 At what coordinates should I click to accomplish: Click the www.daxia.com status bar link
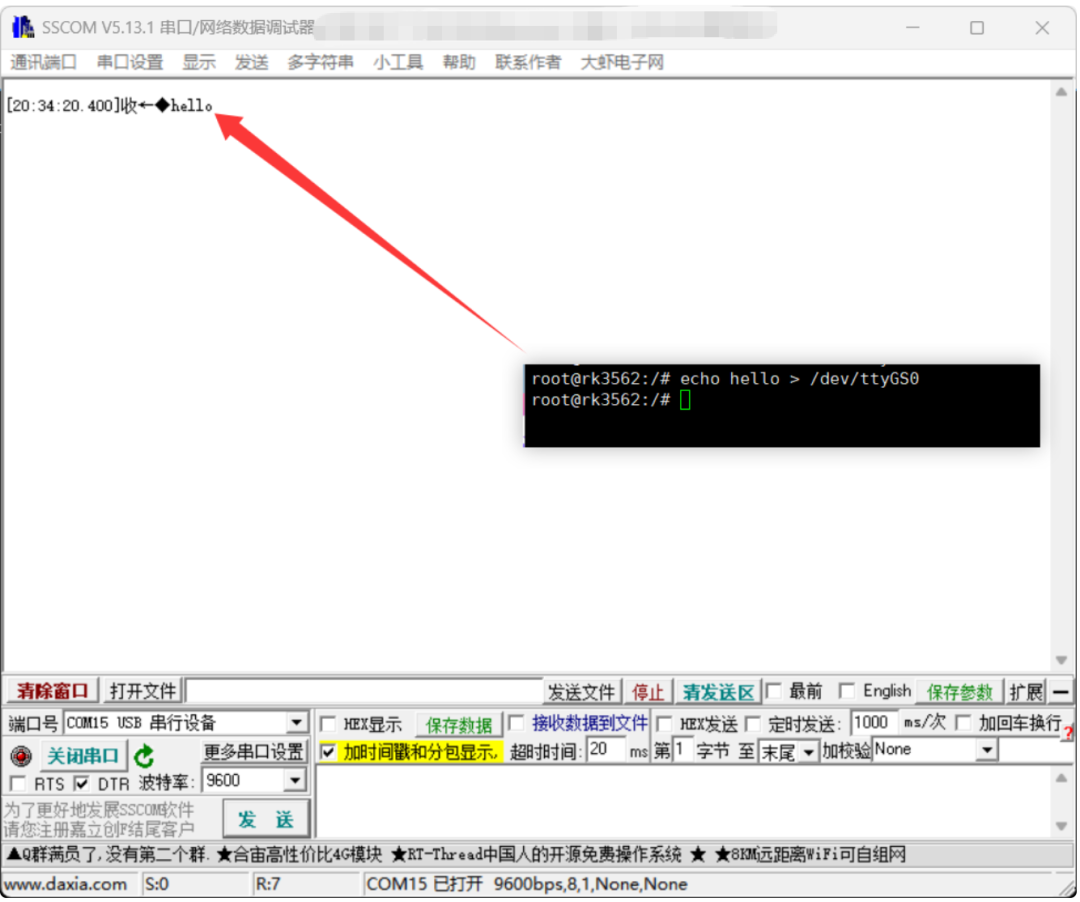pos(65,885)
